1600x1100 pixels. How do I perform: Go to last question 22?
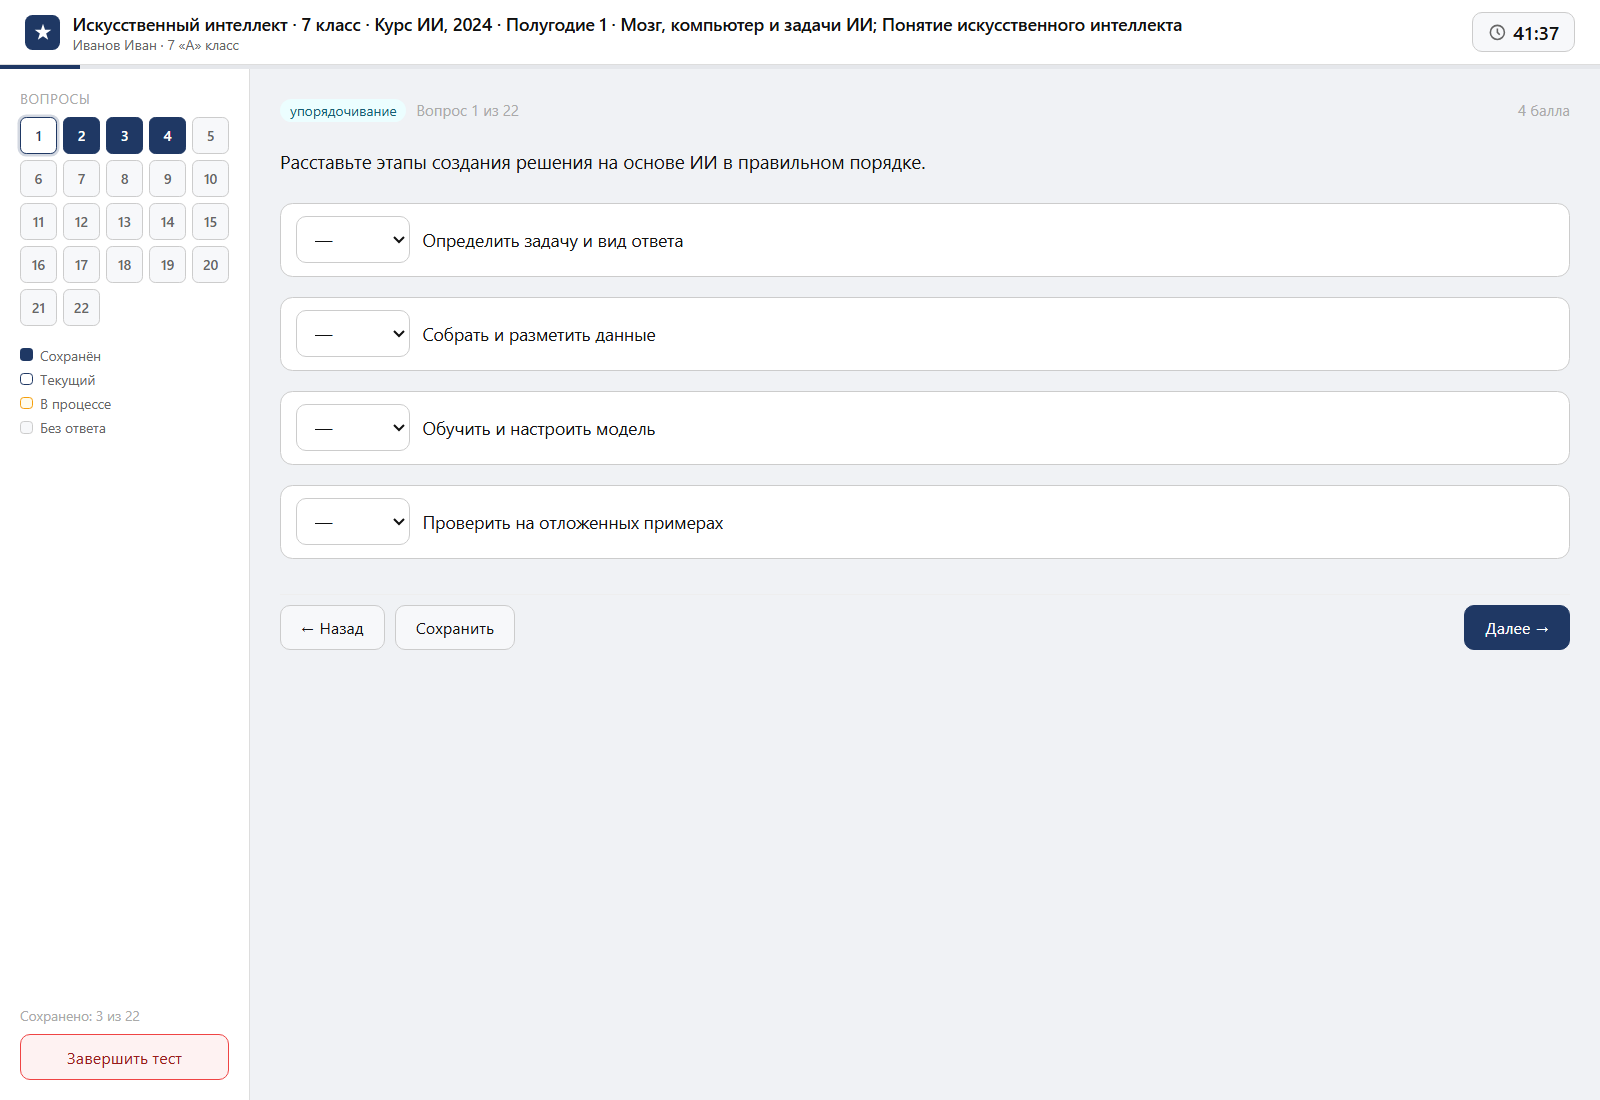(x=81, y=308)
